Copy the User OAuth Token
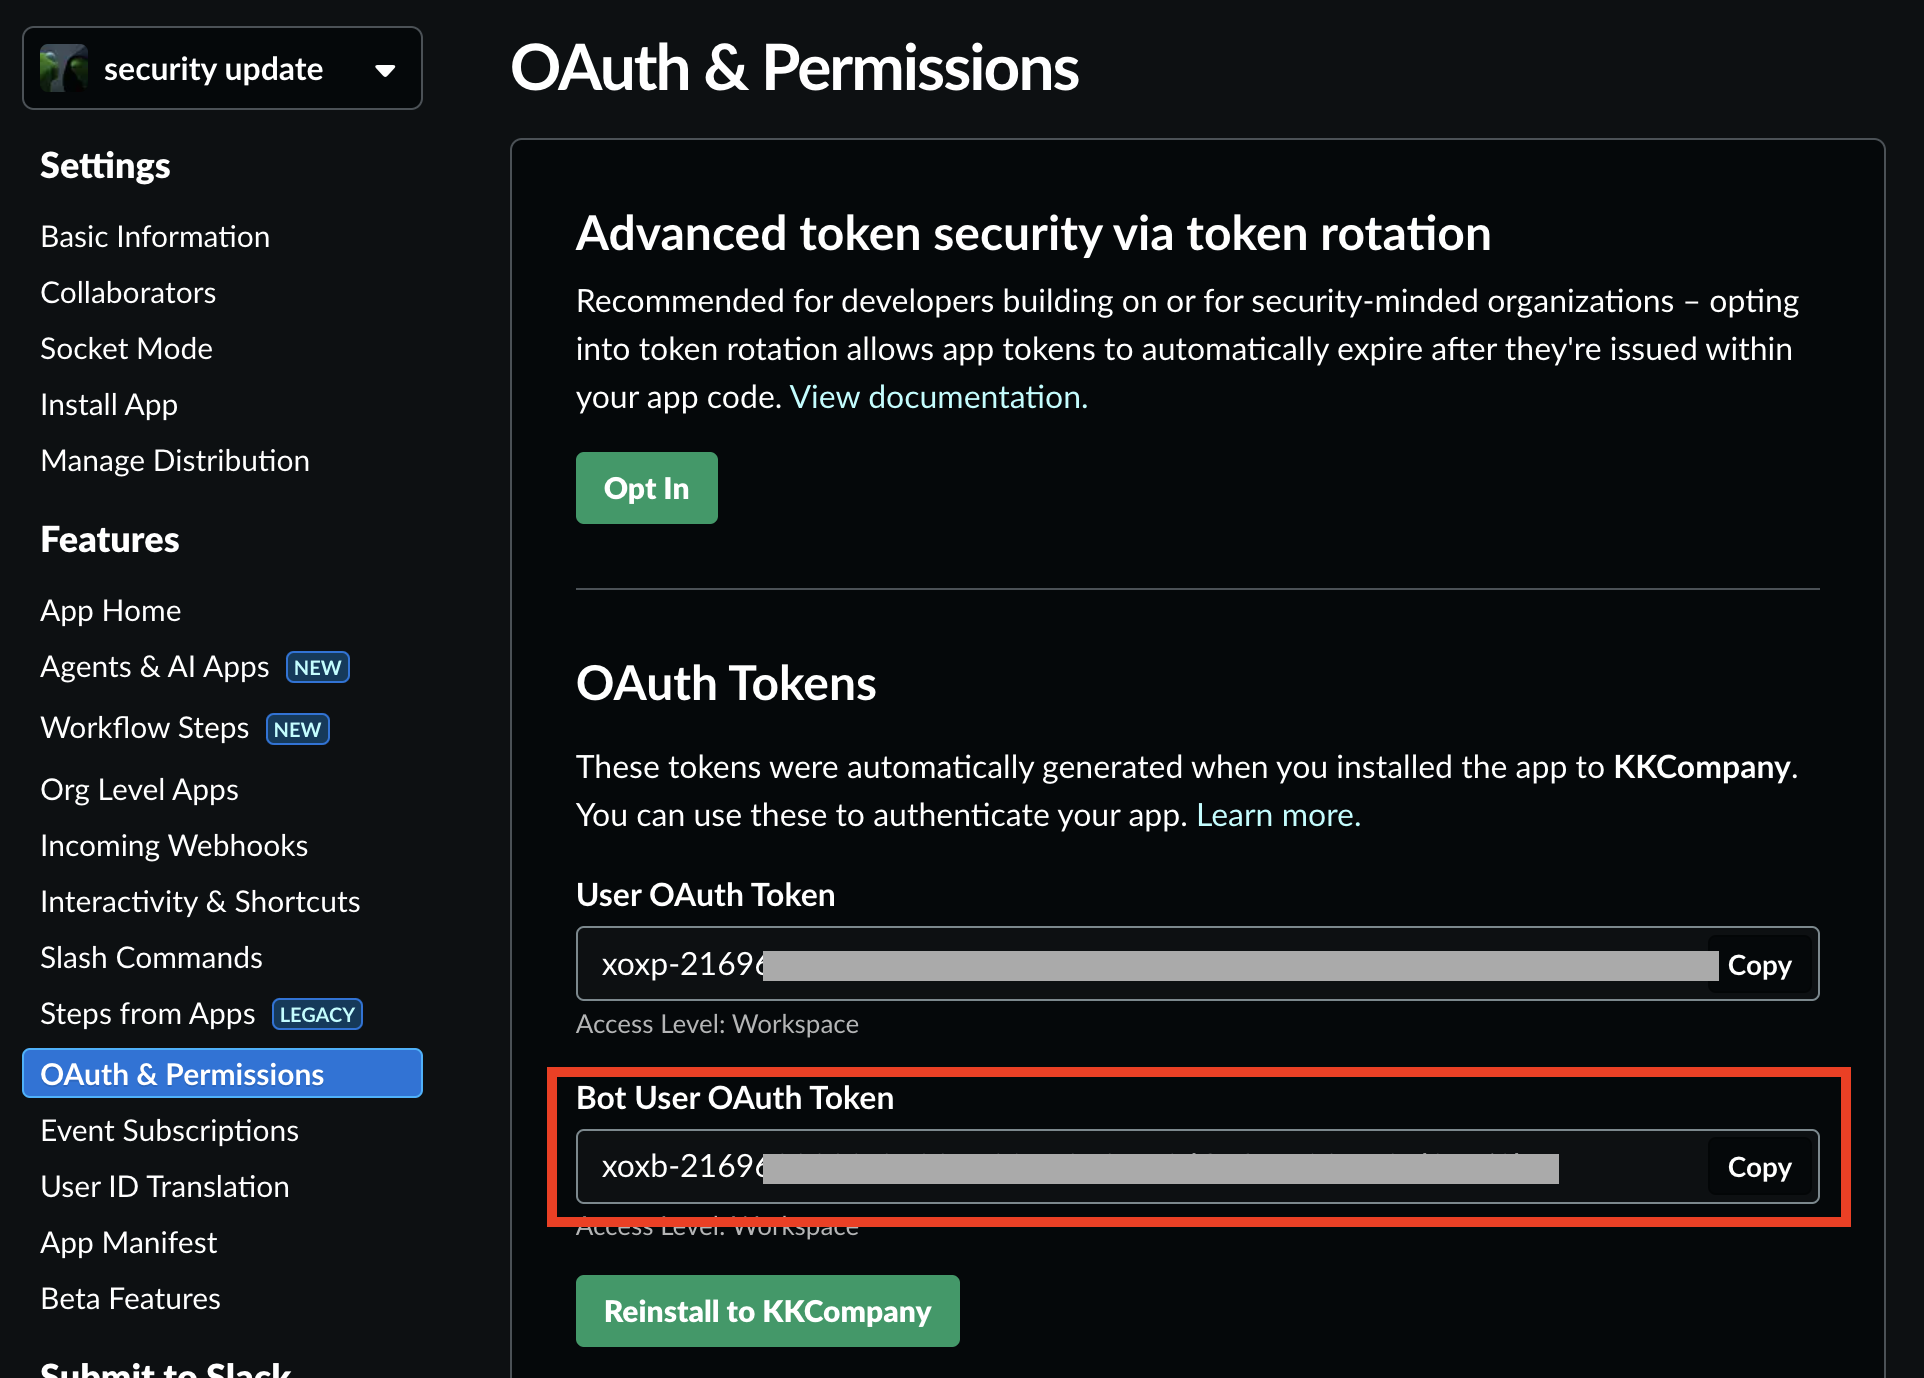This screenshot has width=1924, height=1378. [x=1760, y=964]
